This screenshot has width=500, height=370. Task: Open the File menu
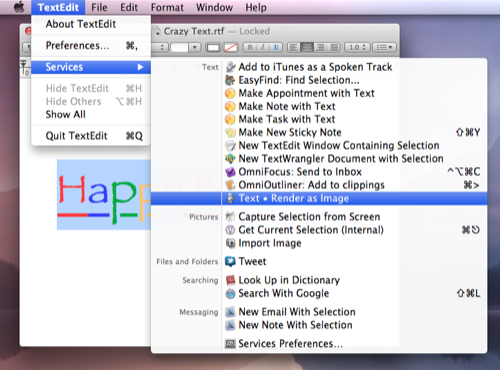[99, 7]
